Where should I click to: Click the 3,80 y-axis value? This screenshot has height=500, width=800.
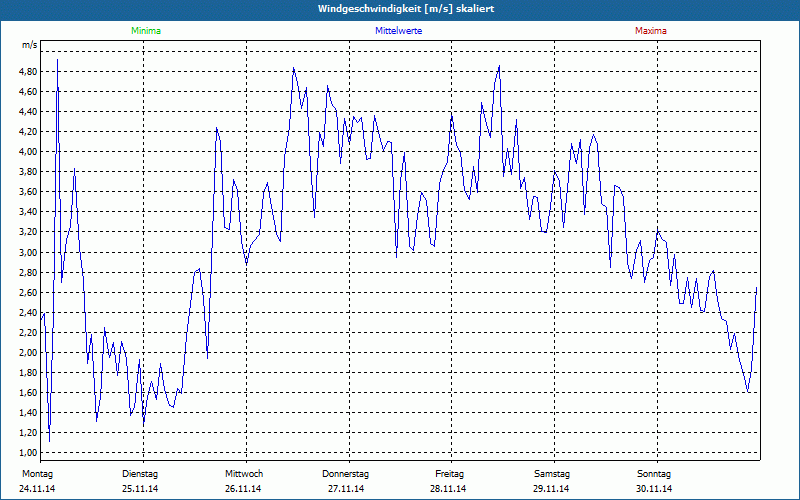coord(29,172)
